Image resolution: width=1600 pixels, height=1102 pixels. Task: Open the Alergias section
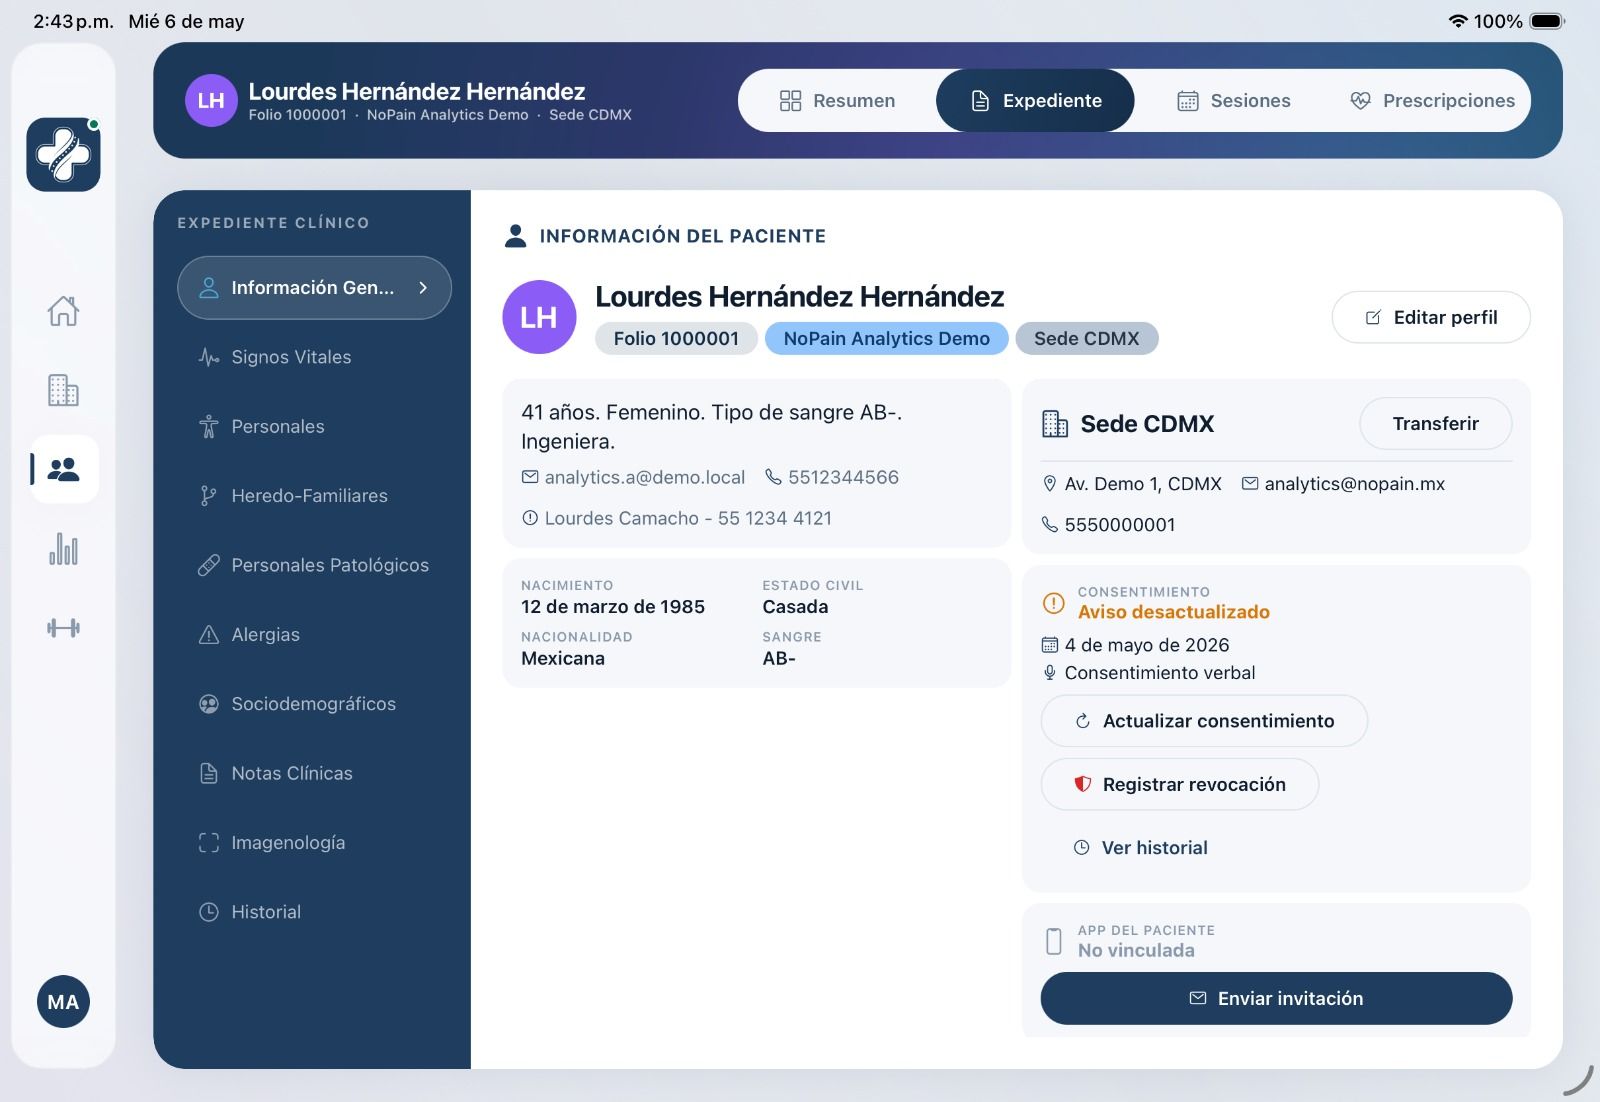click(x=314, y=634)
